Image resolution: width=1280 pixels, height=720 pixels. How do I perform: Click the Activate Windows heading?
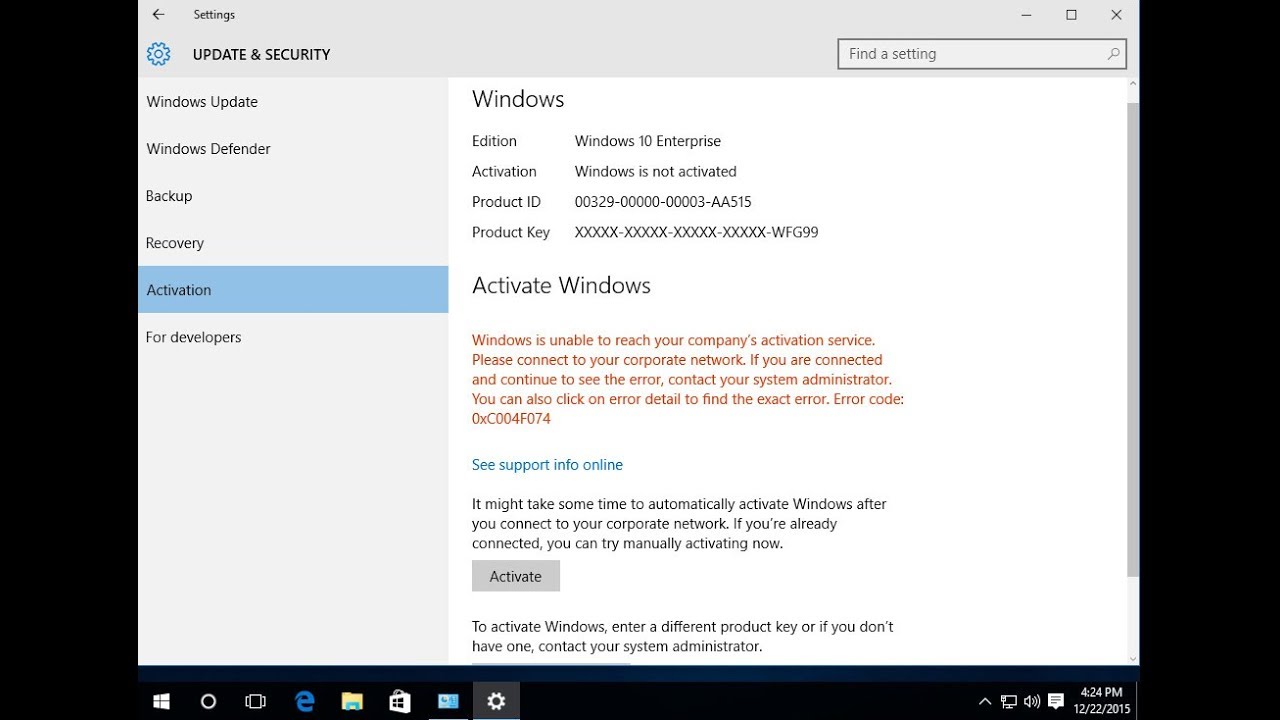(x=561, y=286)
